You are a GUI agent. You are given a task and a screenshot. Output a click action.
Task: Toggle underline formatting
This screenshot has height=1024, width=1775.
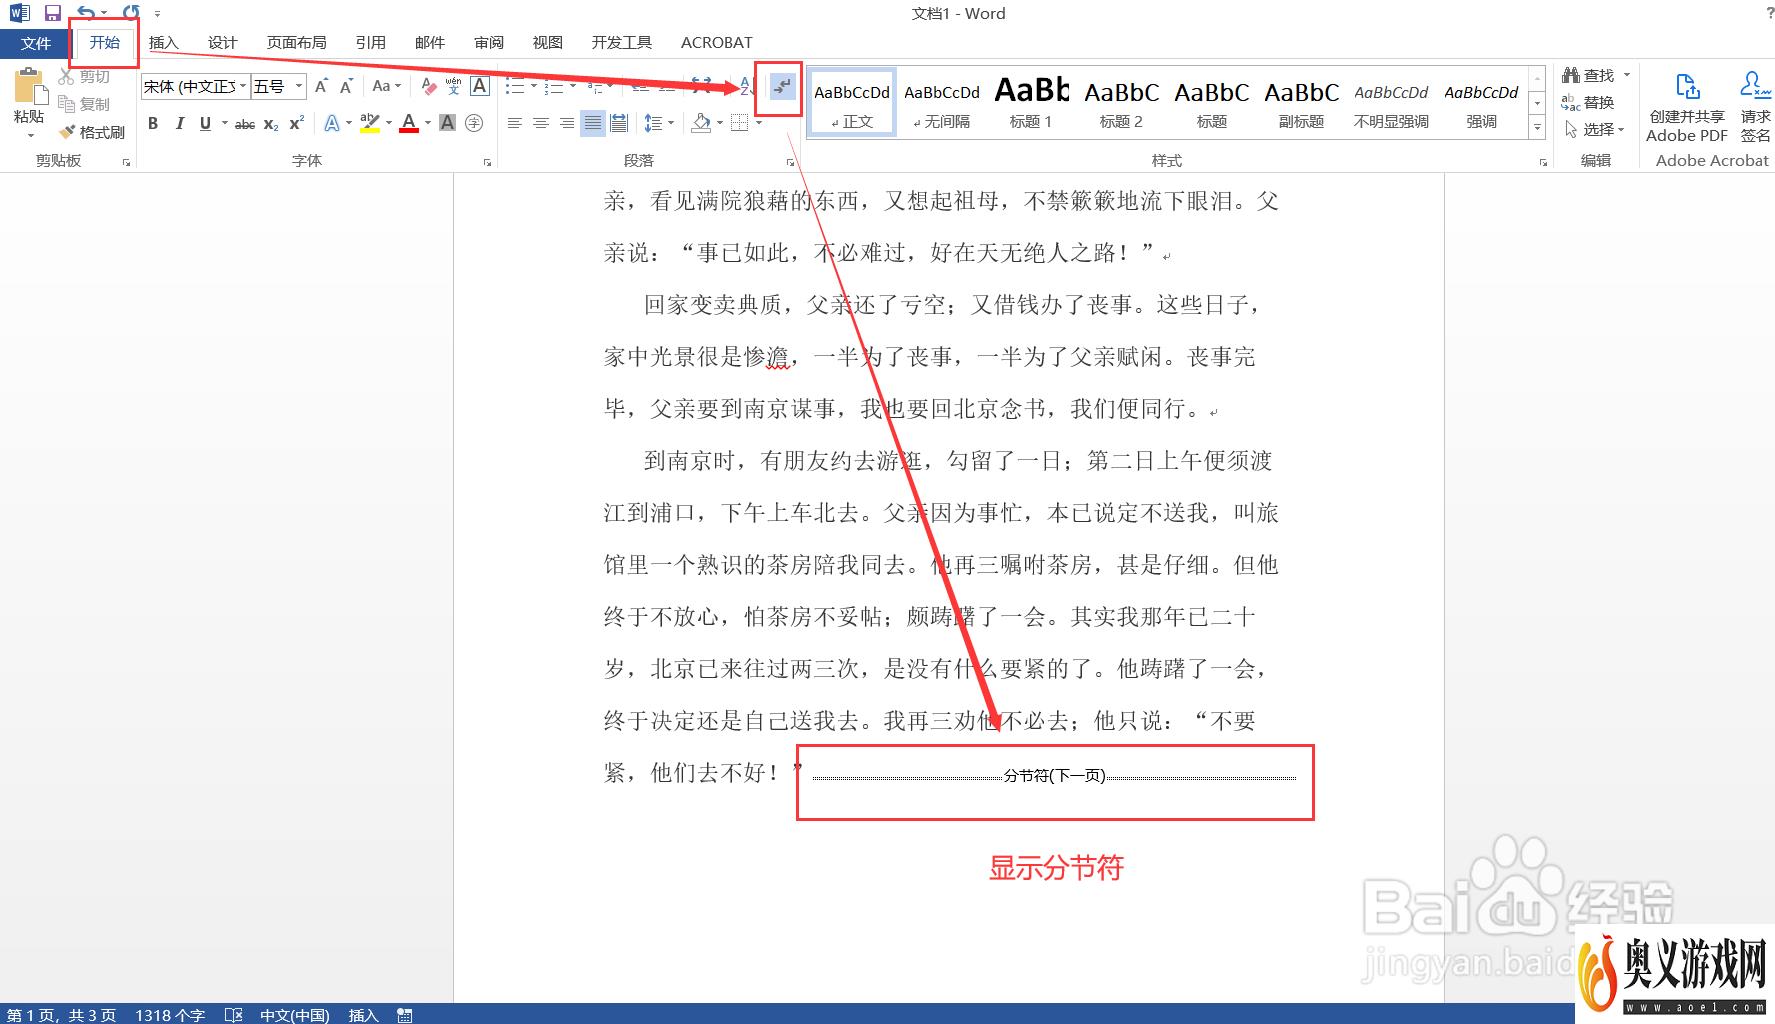point(205,123)
